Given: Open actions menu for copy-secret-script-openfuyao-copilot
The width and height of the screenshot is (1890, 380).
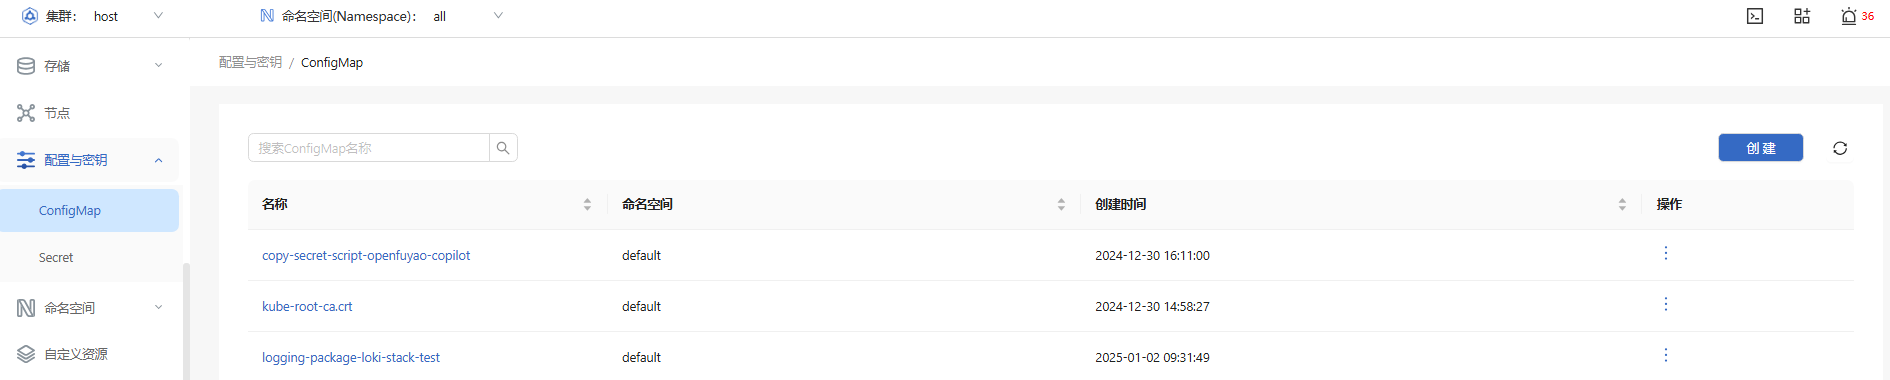Looking at the screenshot, I should tap(1666, 253).
